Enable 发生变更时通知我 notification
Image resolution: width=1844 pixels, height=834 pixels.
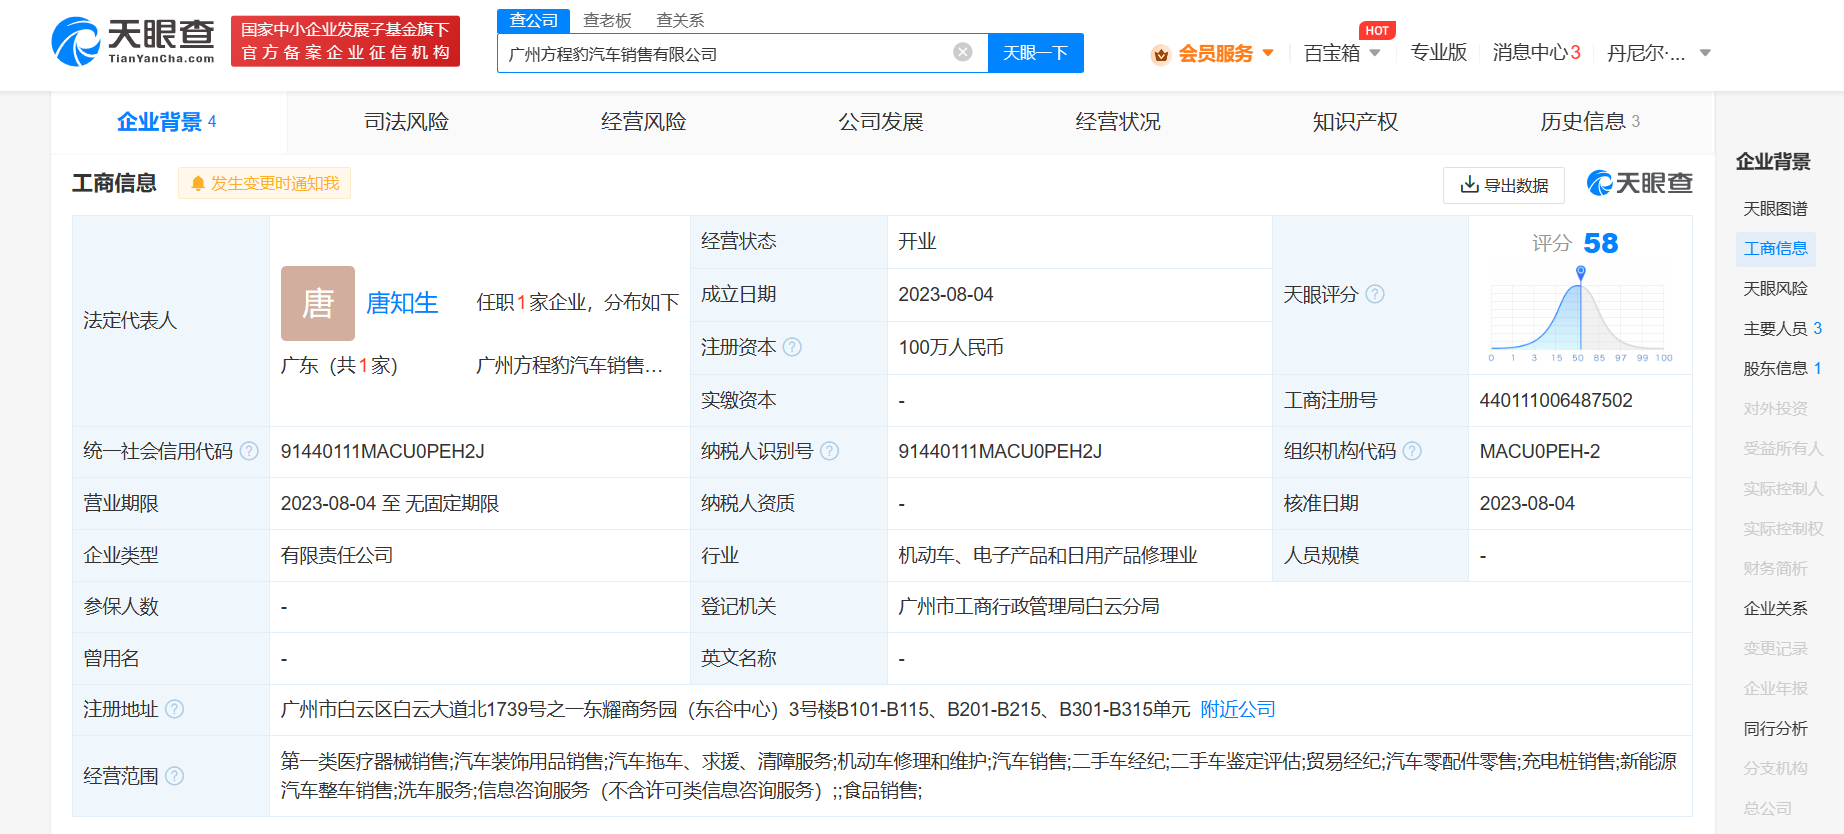[265, 183]
